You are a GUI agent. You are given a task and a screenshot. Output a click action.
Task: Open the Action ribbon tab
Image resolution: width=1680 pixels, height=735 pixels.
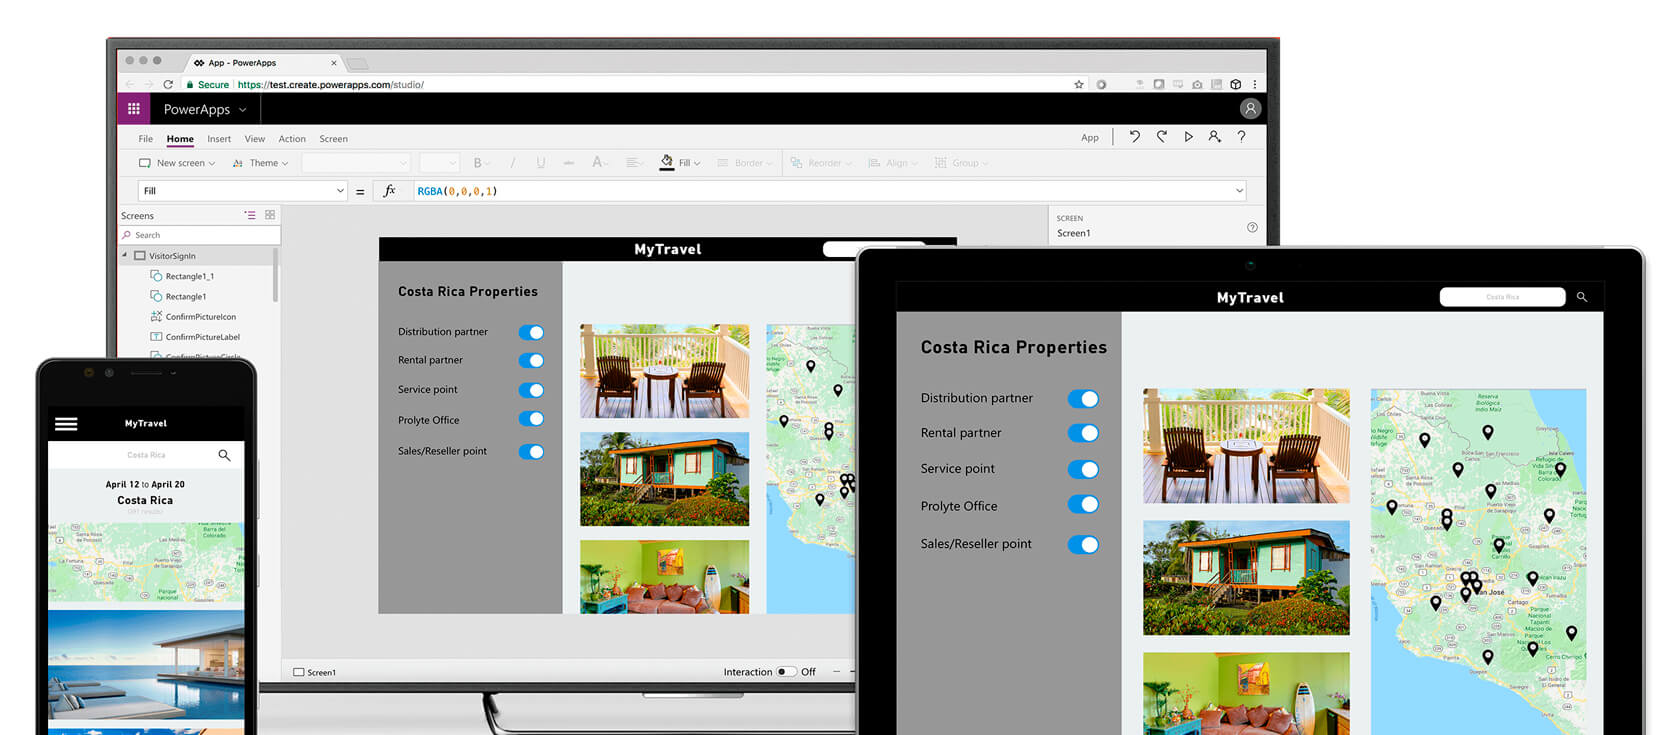[x=292, y=139]
